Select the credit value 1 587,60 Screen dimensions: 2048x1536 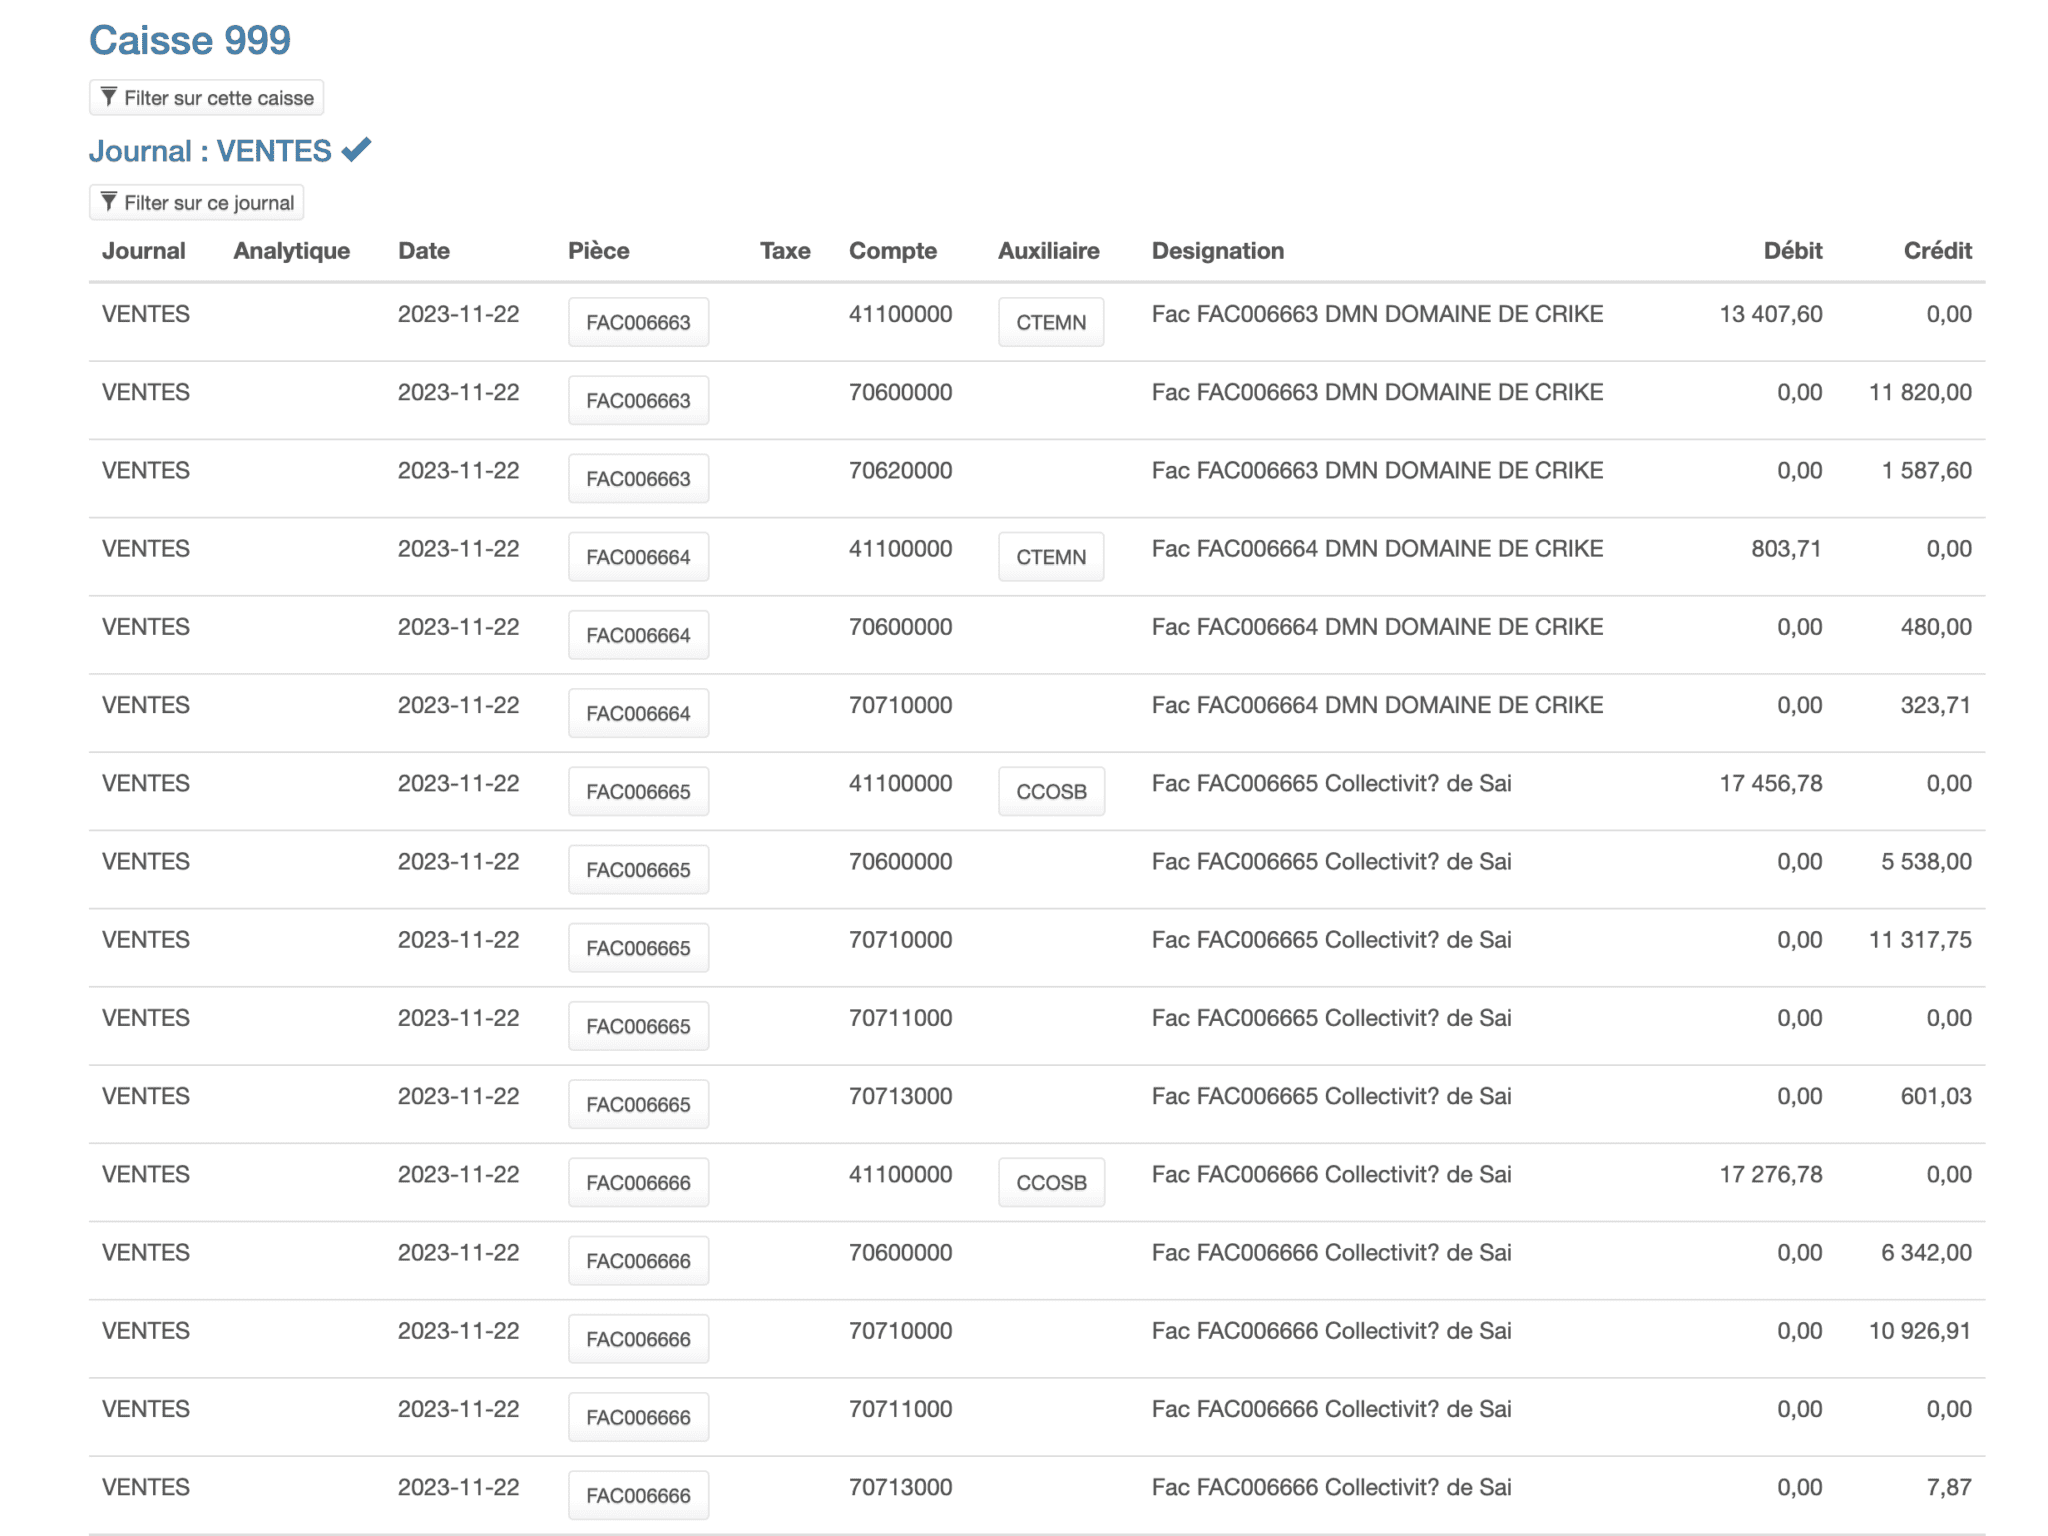click(x=1927, y=470)
